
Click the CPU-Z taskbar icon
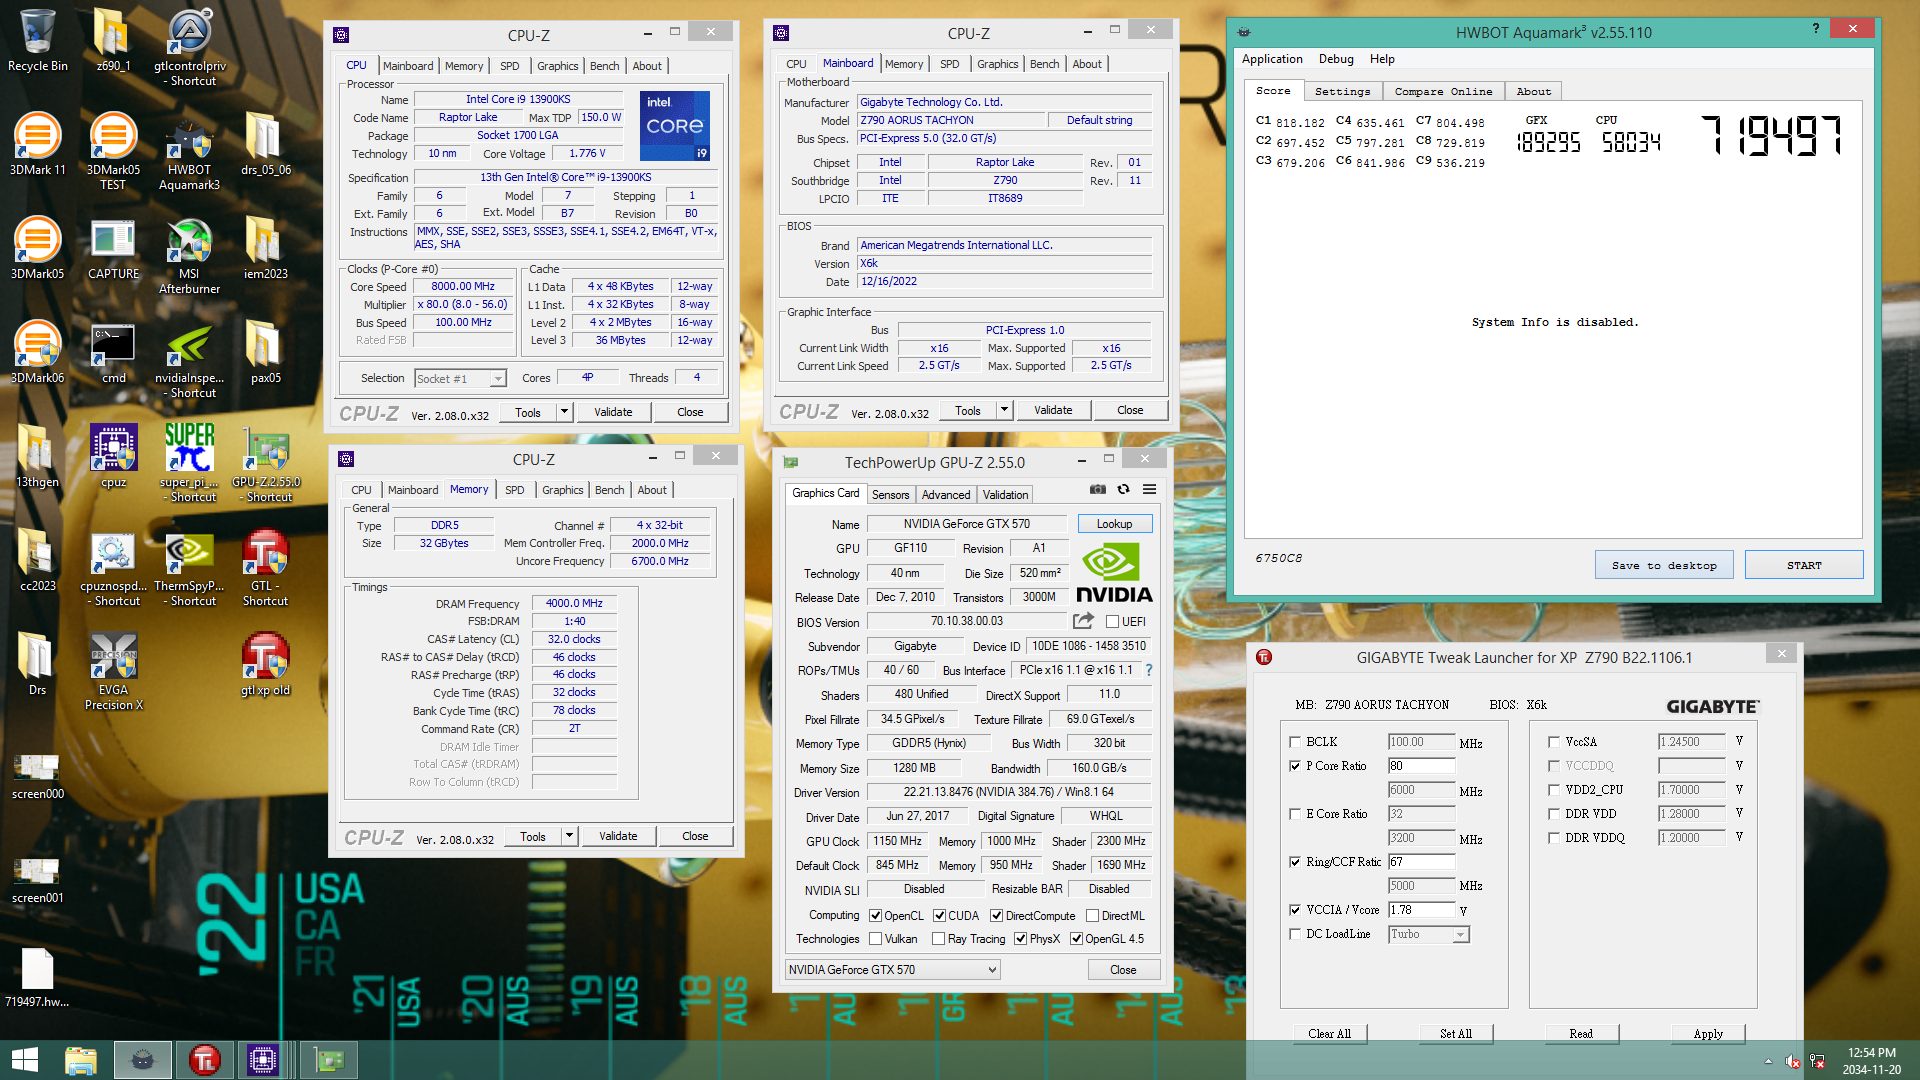pos(263,1060)
